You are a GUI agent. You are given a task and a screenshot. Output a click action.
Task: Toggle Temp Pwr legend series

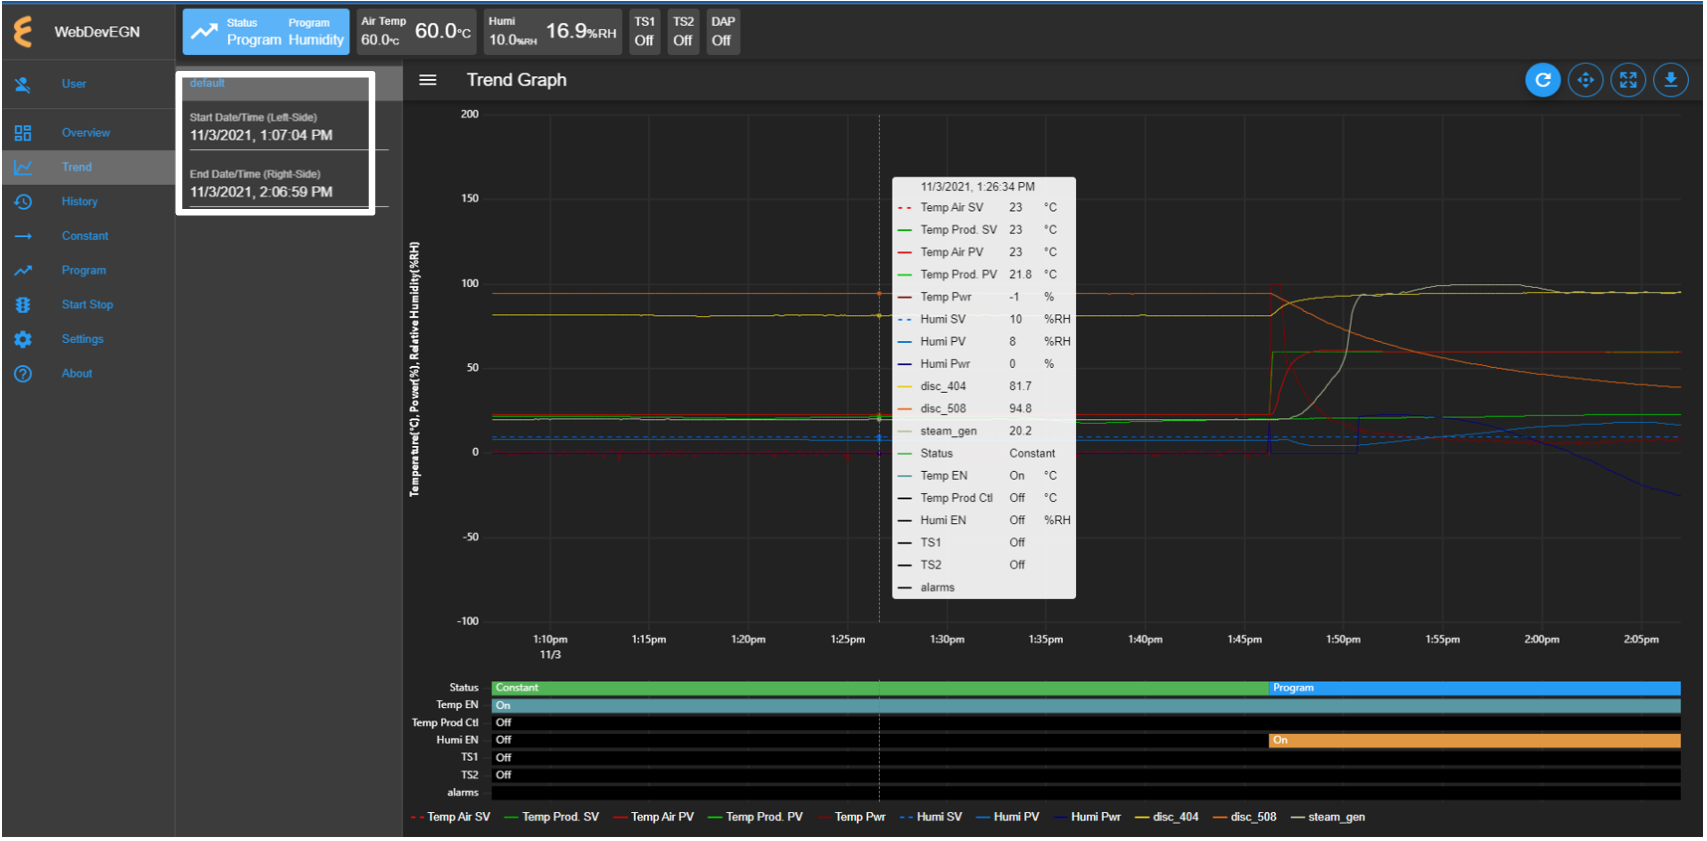coord(852,817)
